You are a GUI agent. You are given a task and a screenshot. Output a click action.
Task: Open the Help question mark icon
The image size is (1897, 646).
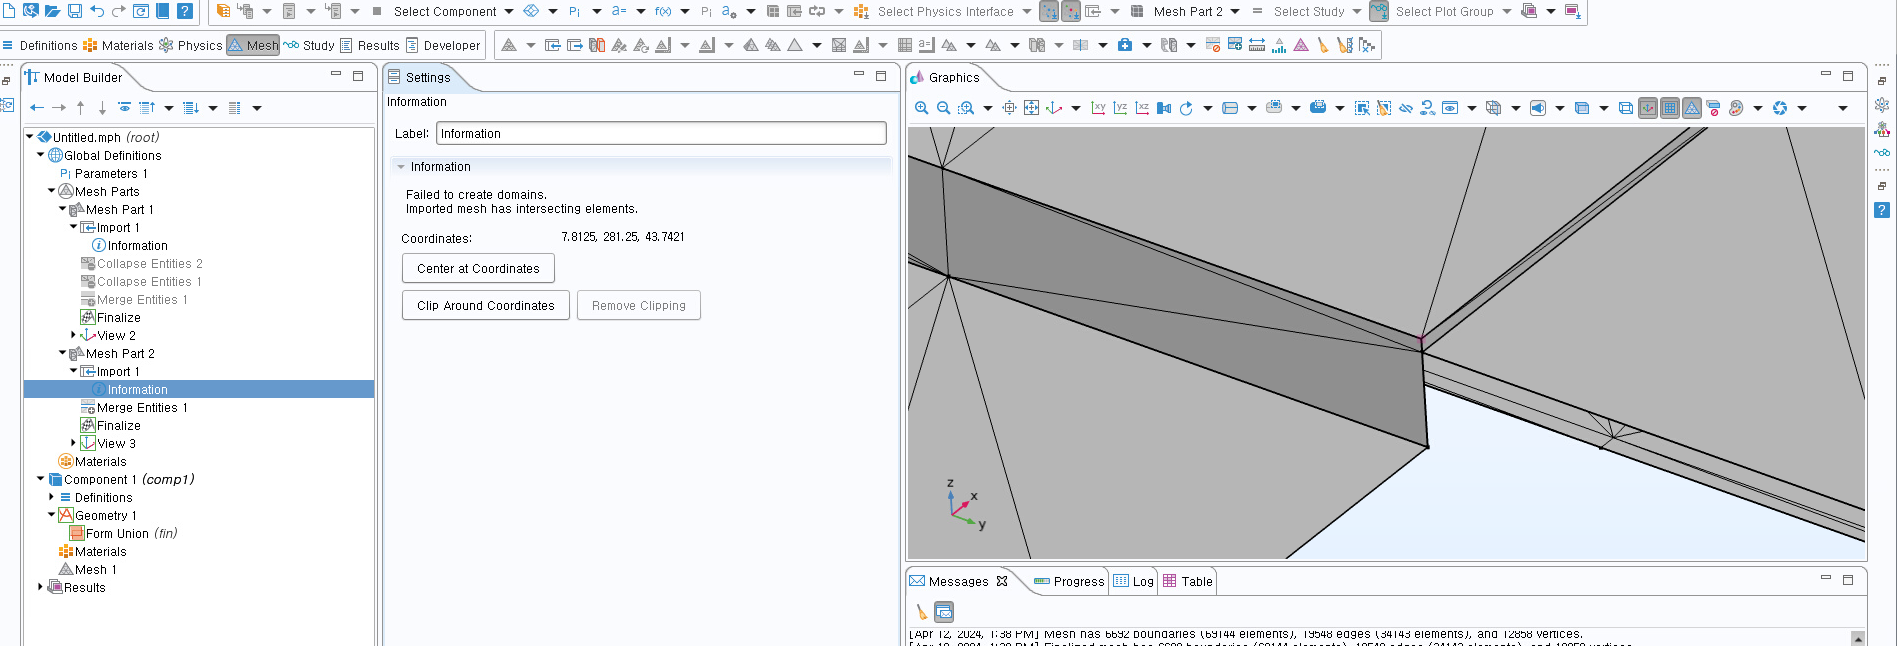pos(185,11)
